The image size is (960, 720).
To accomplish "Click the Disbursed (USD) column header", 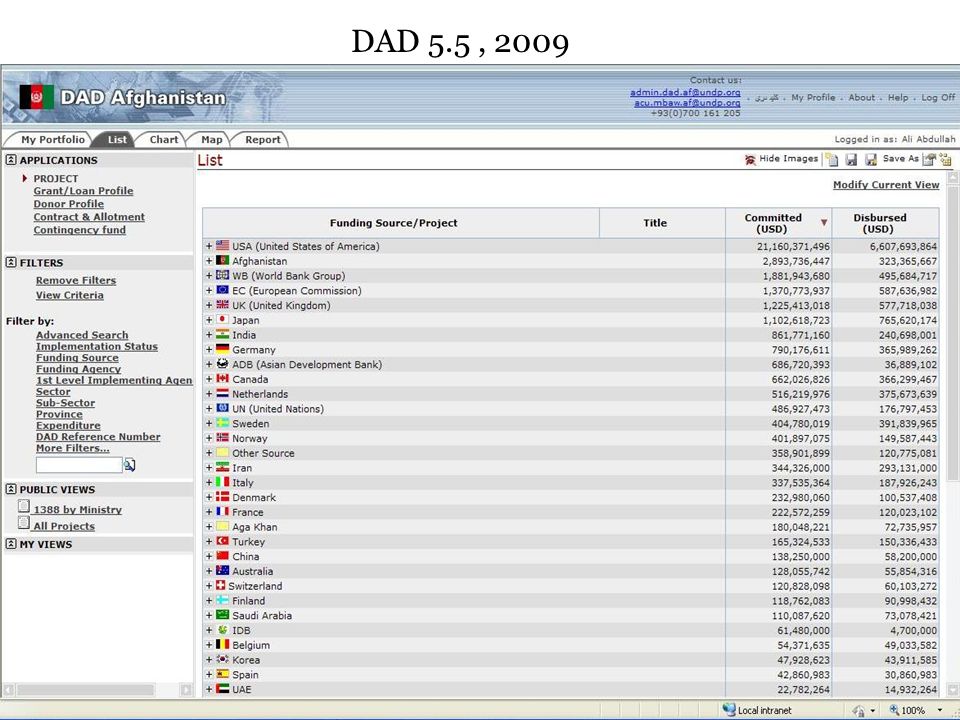I will 885,223.
